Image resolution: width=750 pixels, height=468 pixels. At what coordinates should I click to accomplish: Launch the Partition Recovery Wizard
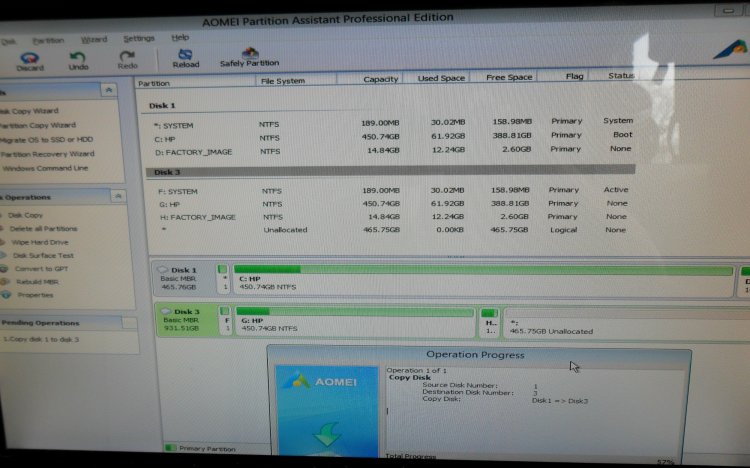click(47, 154)
